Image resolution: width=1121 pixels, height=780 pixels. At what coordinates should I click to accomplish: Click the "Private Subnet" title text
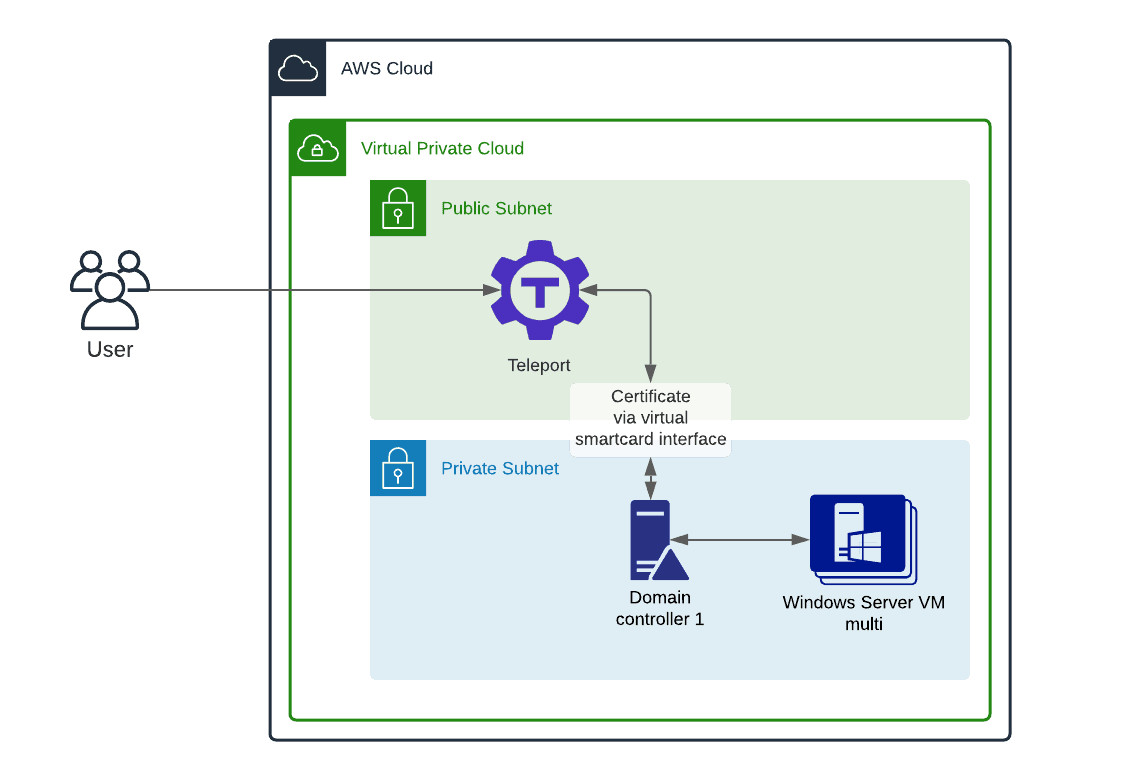coord(500,468)
